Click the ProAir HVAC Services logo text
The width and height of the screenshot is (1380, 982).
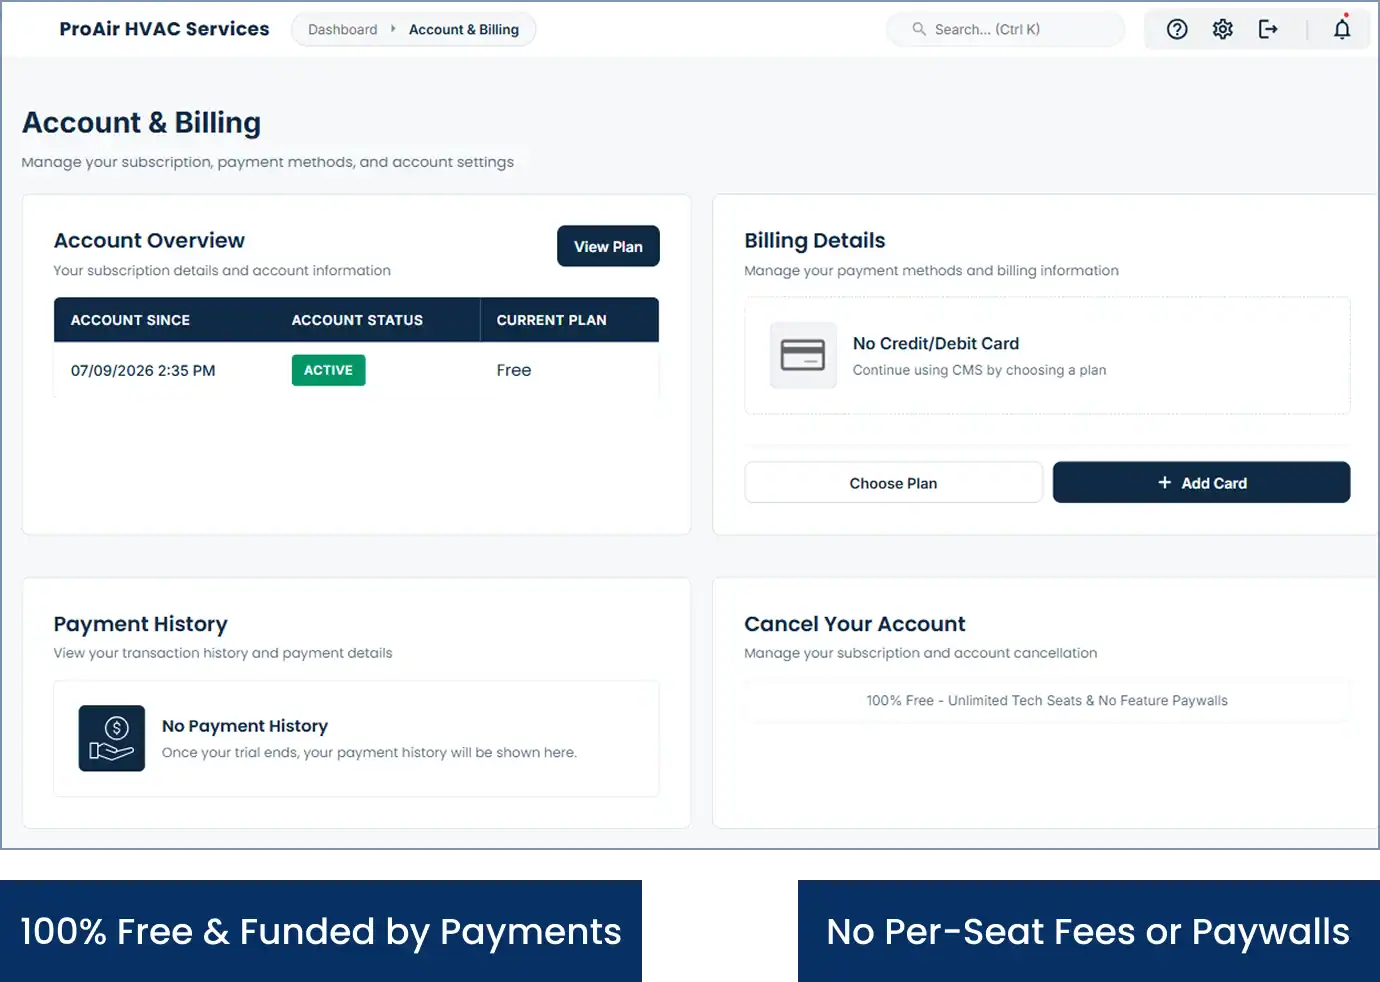point(164,29)
